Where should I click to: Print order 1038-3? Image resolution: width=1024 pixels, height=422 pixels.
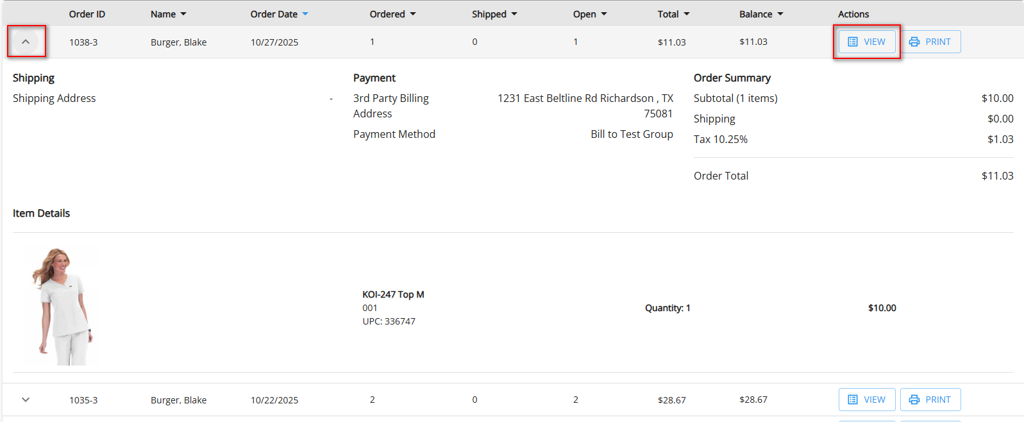(x=930, y=42)
